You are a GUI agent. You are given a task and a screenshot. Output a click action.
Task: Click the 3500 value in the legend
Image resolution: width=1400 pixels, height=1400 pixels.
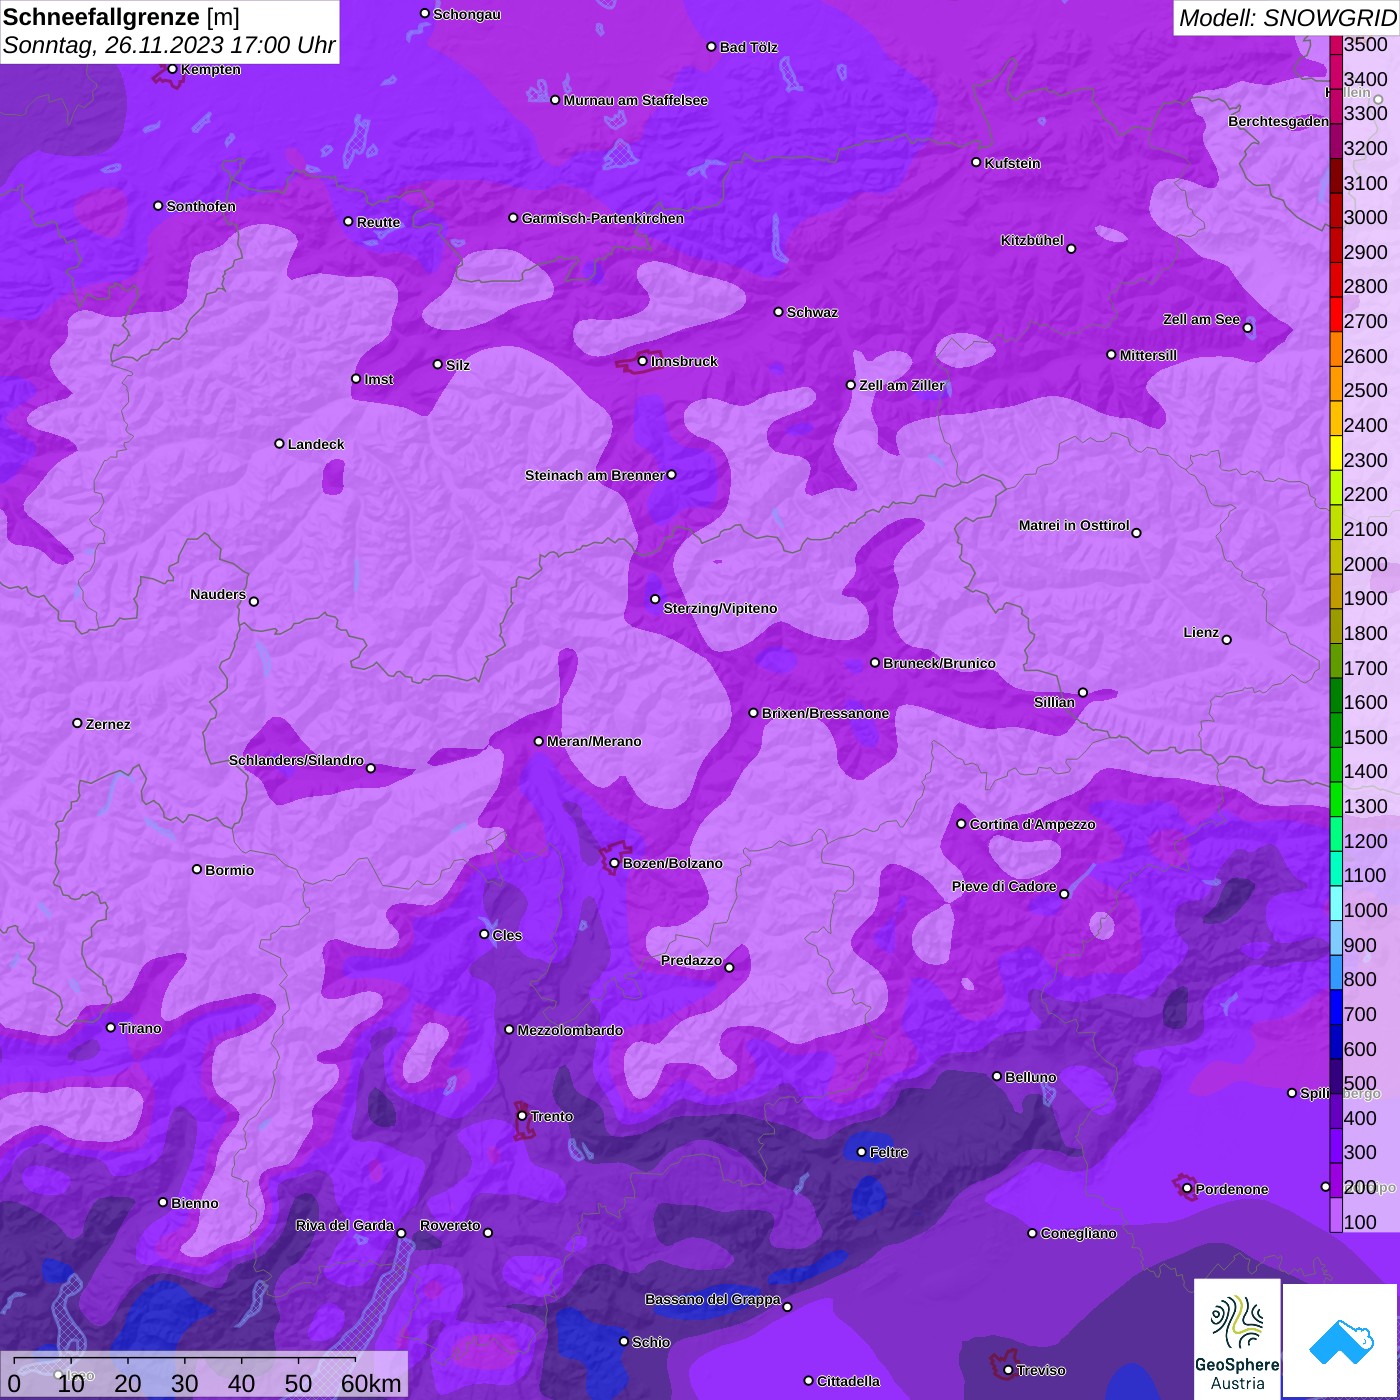(1365, 44)
